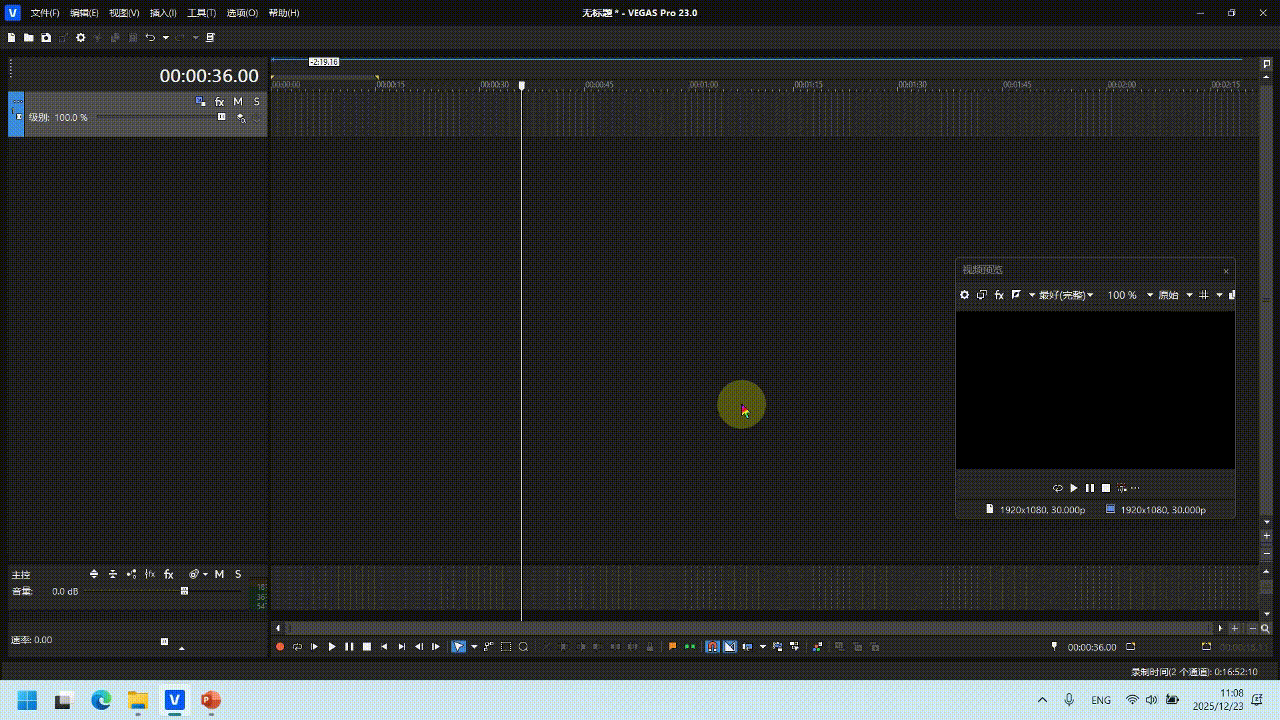The width and height of the screenshot is (1280, 720).
Task: Open the Zoom Edit tool
Action: (522, 646)
